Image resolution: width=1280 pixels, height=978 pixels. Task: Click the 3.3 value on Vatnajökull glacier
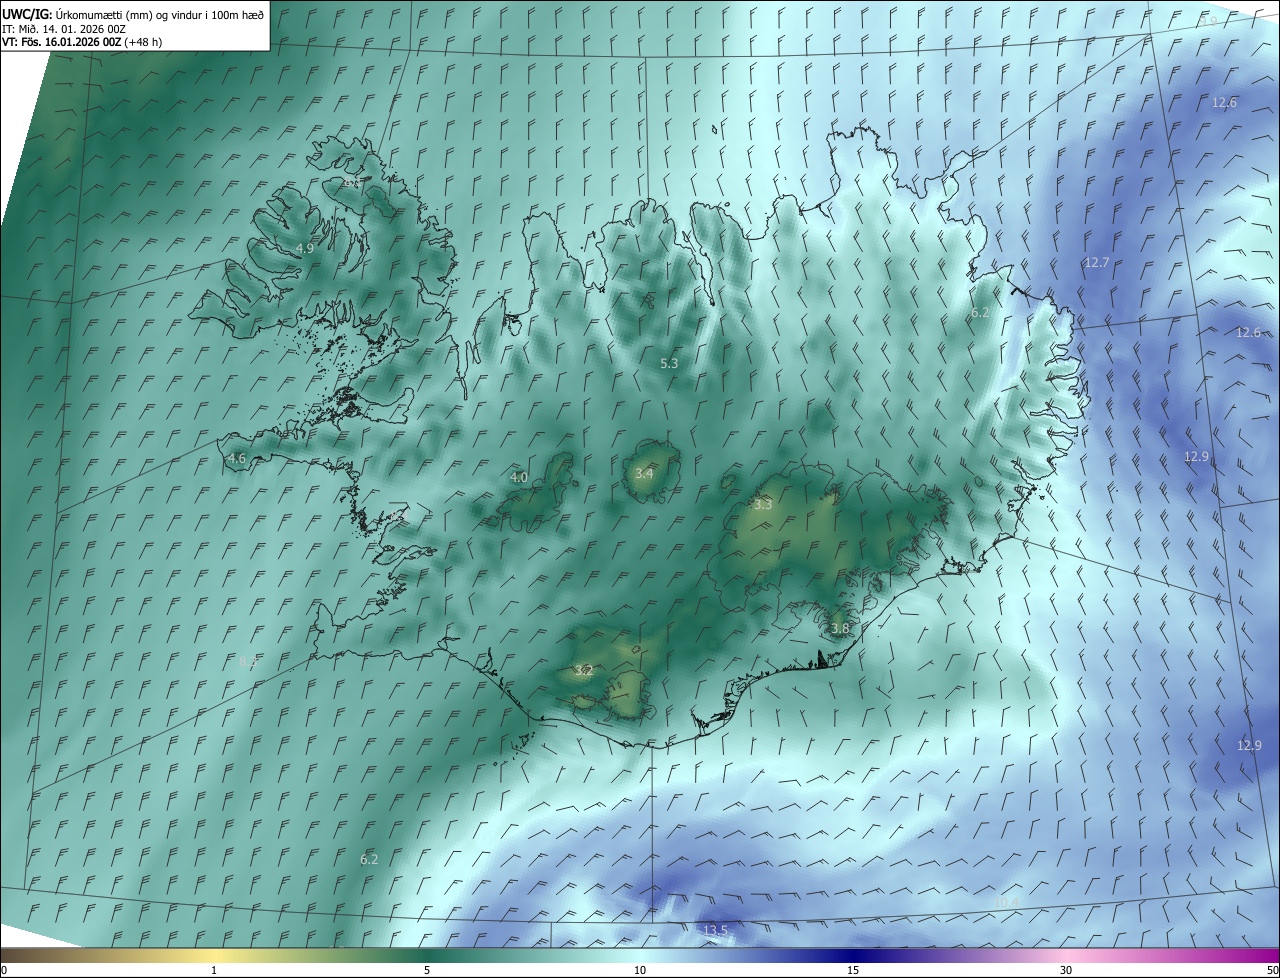pos(763,505)
